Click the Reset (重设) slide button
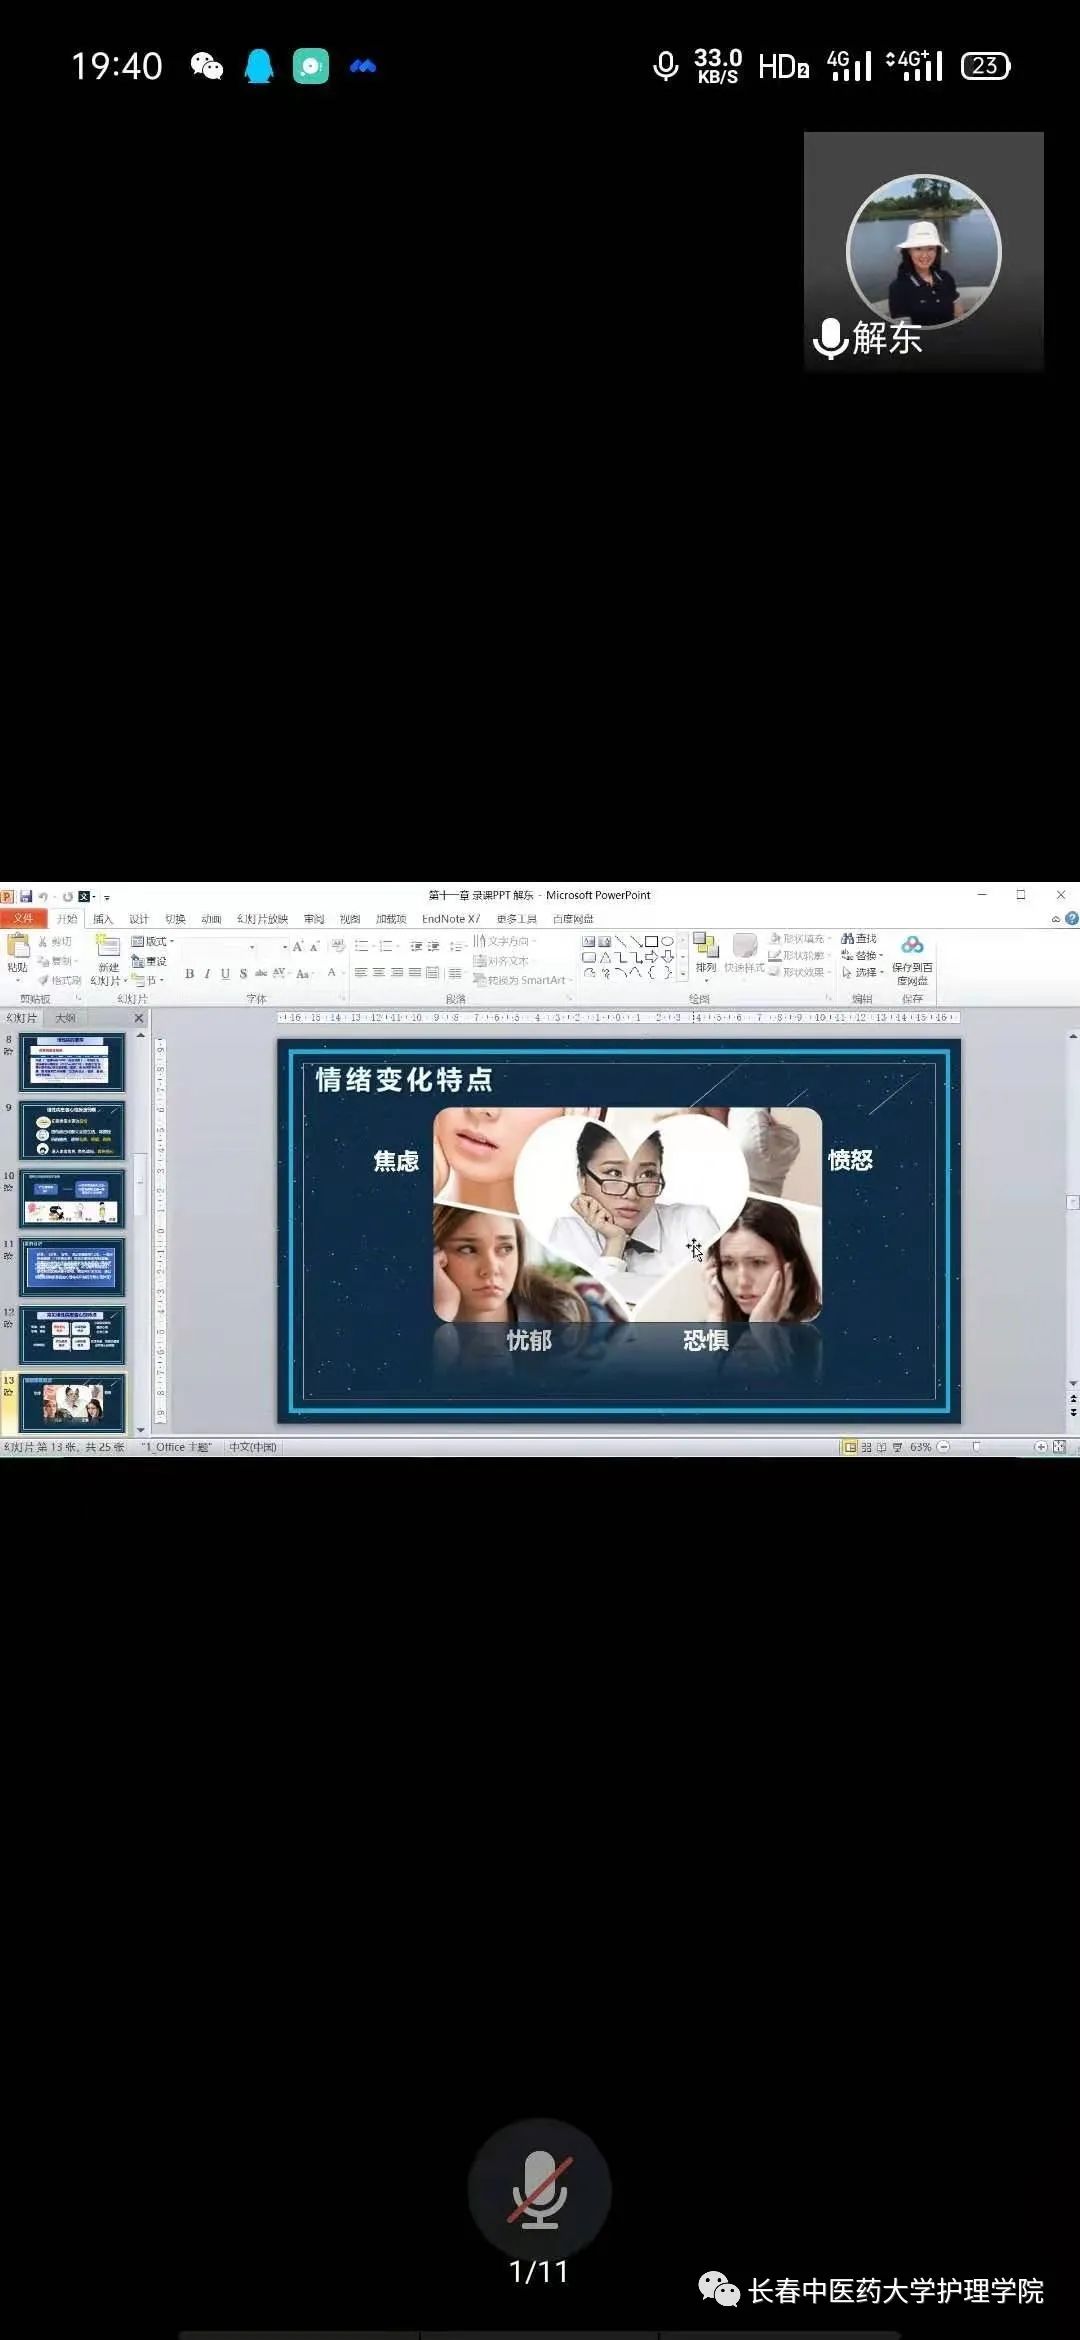The width and height of the screenshot is (1080, 2340). [x=150, y=961]
